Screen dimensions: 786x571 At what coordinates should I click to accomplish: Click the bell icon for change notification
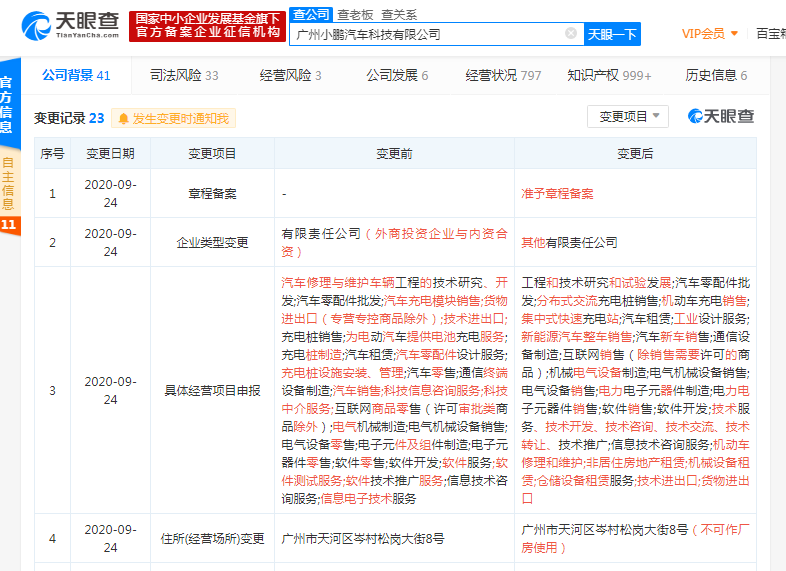[x=123, y=119]
